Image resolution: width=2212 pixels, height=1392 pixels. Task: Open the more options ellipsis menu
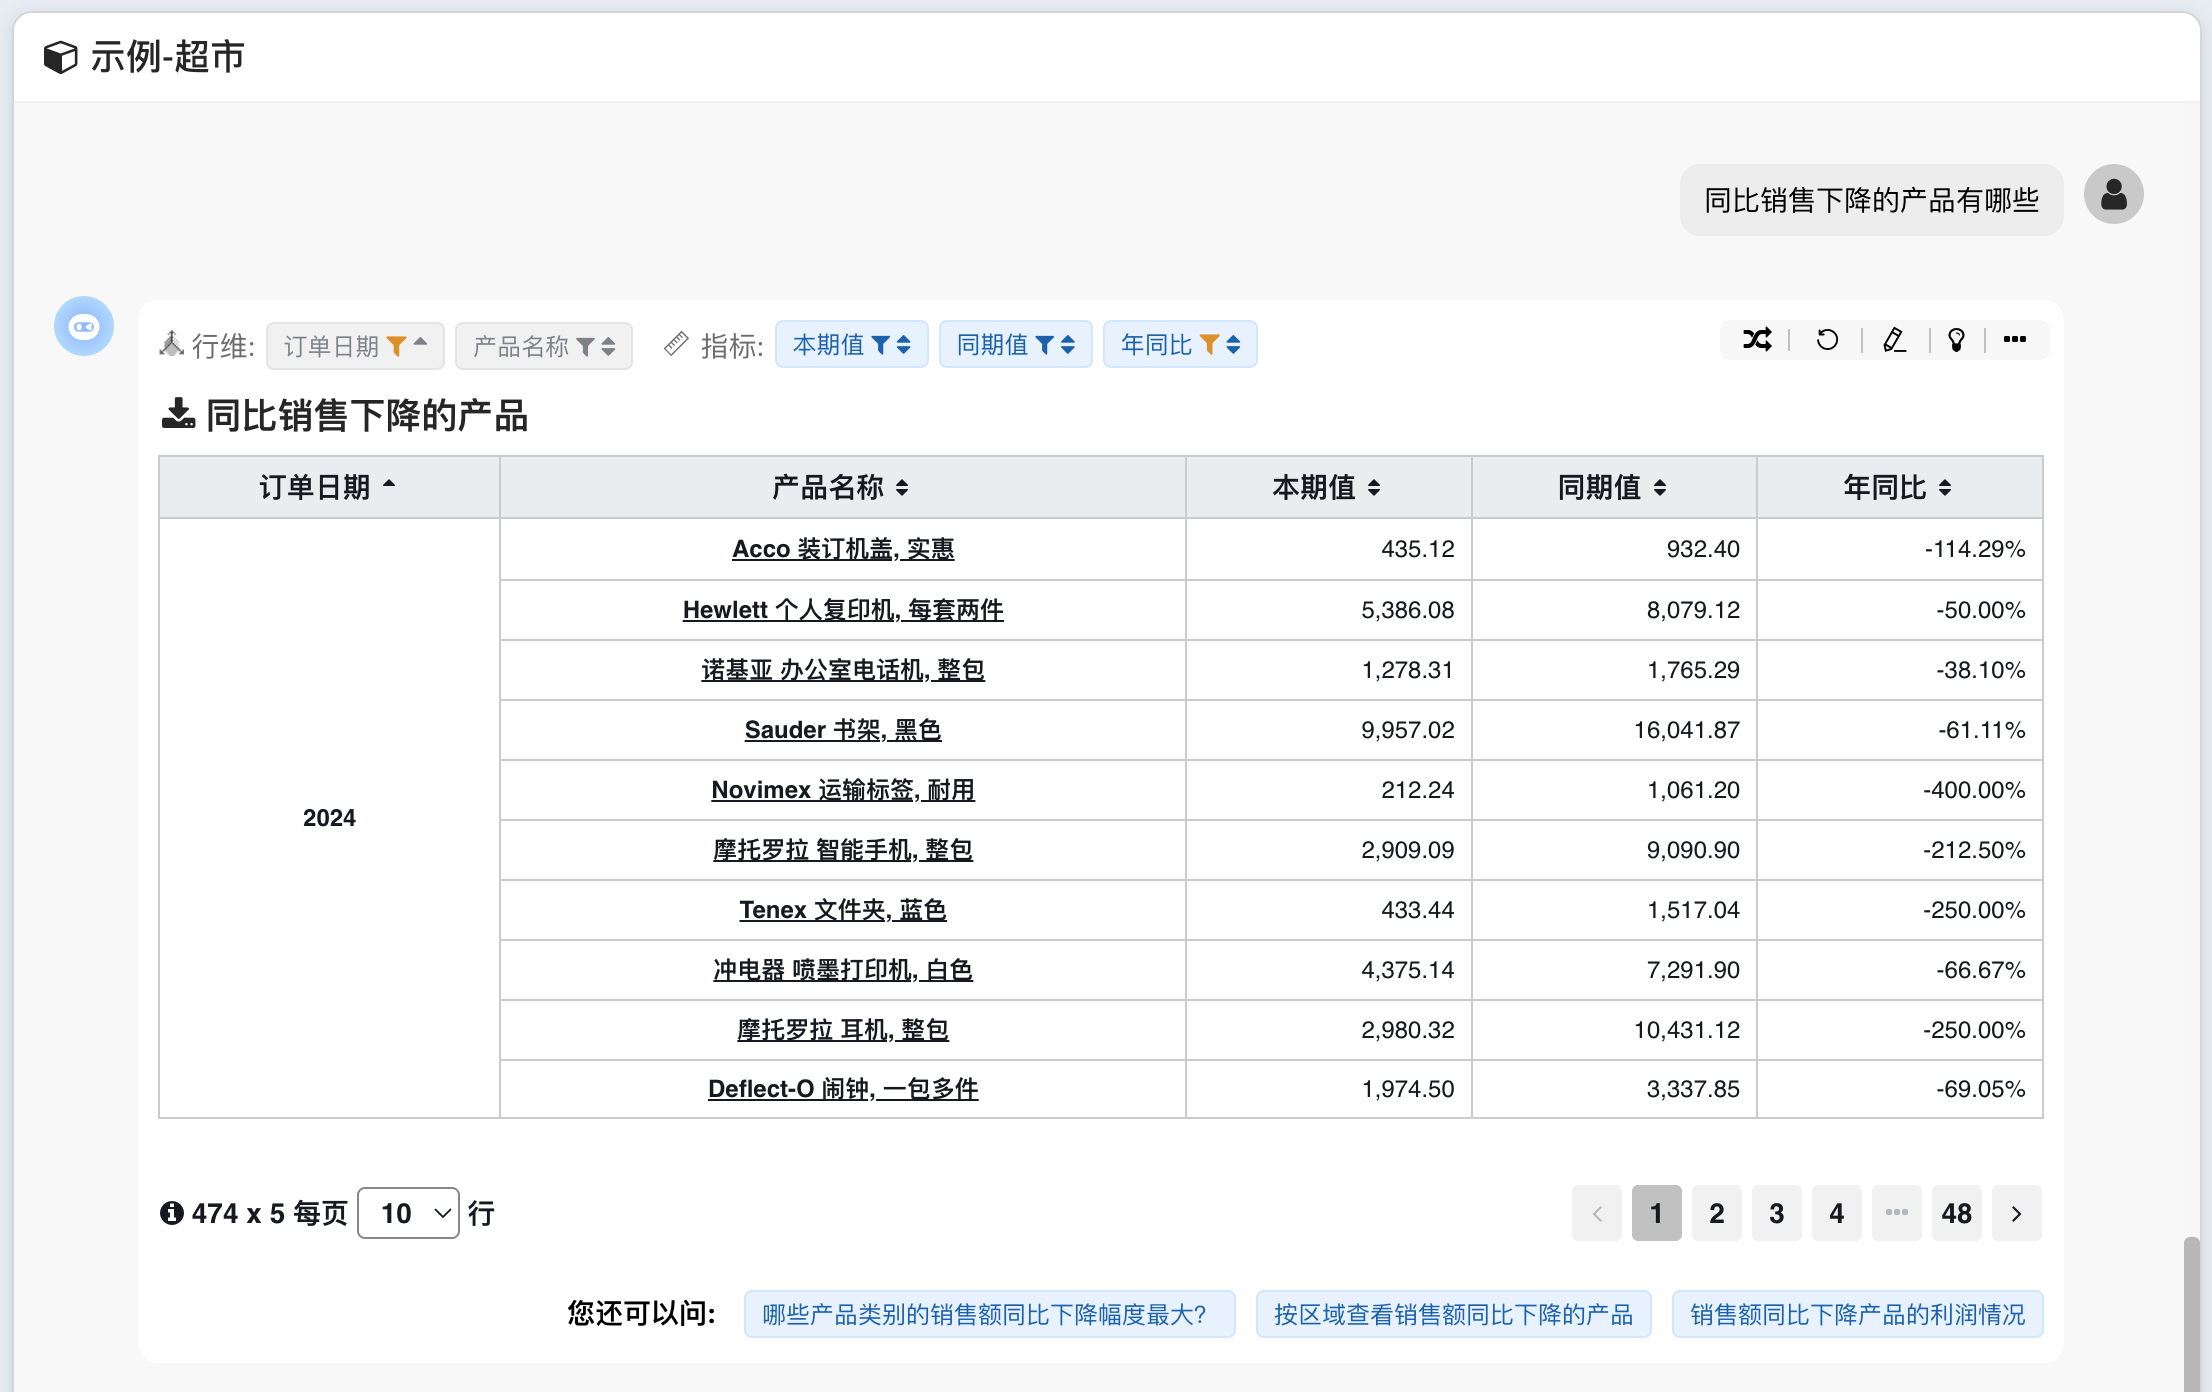[2015, 340]
